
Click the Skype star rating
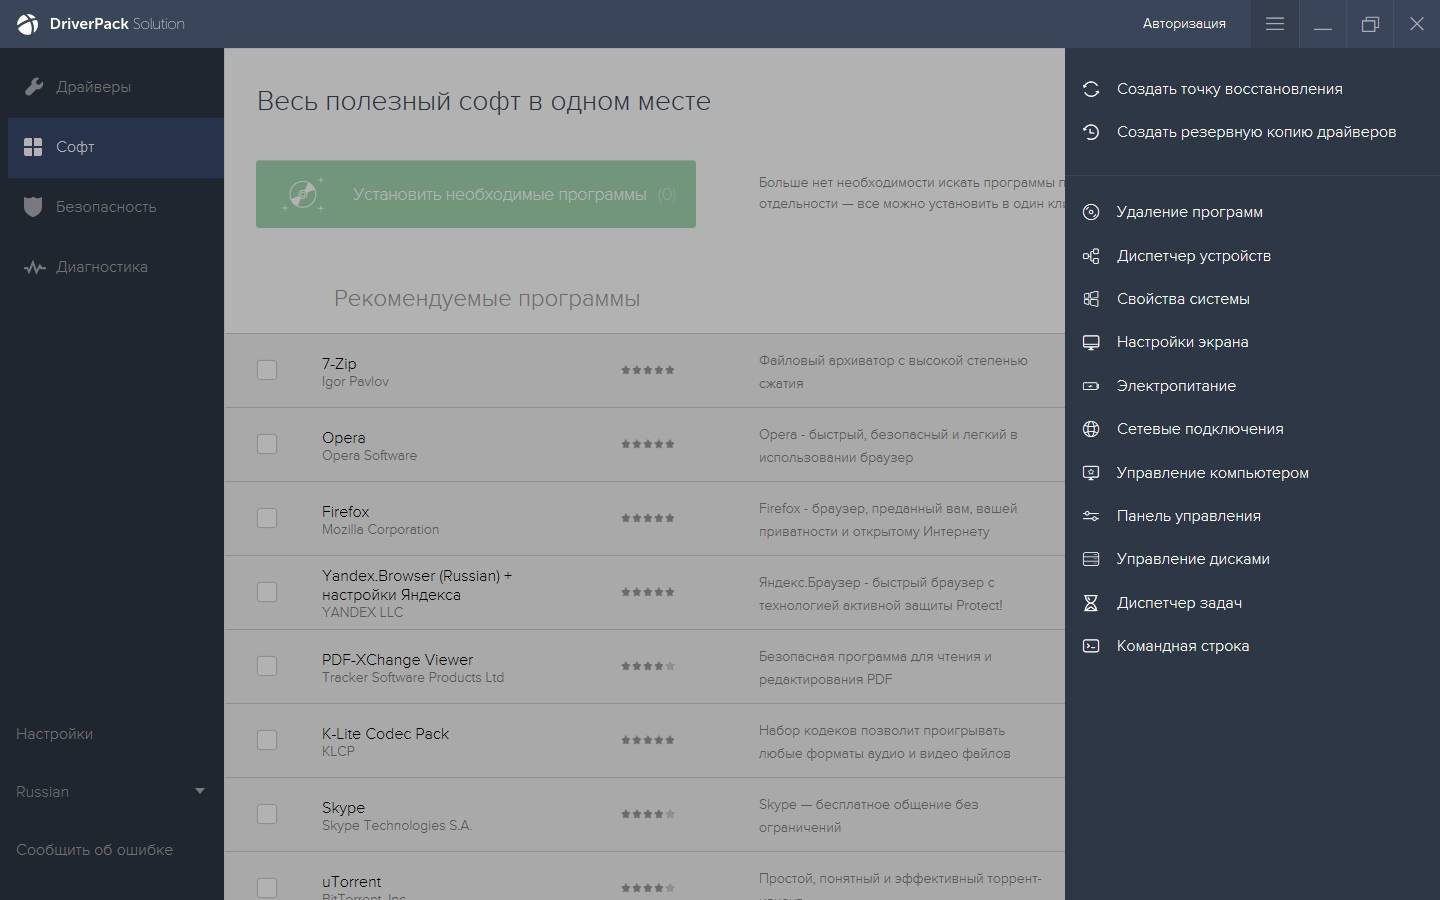pos(648,814)
